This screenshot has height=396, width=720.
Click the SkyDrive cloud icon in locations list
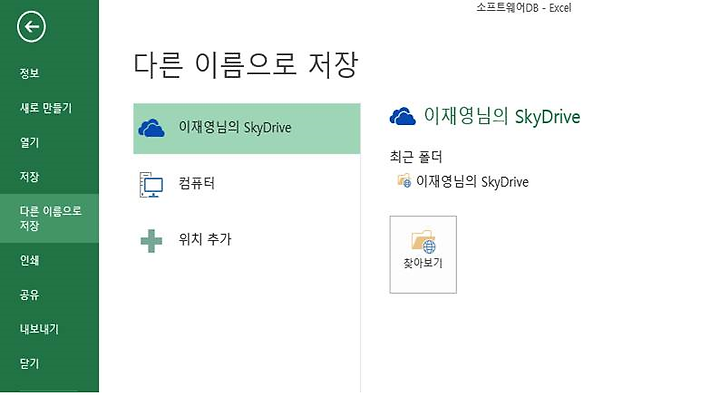[152, 128]
